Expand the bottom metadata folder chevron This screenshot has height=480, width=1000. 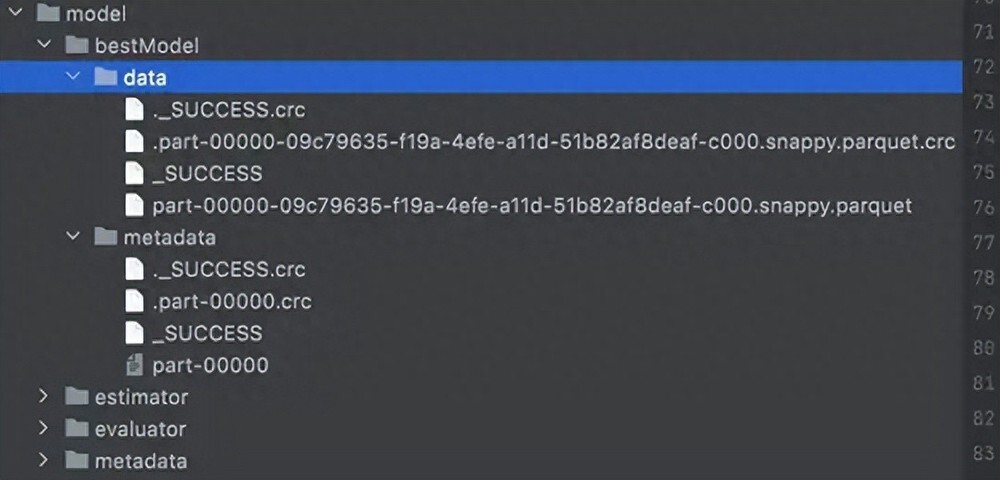[43, 460]
